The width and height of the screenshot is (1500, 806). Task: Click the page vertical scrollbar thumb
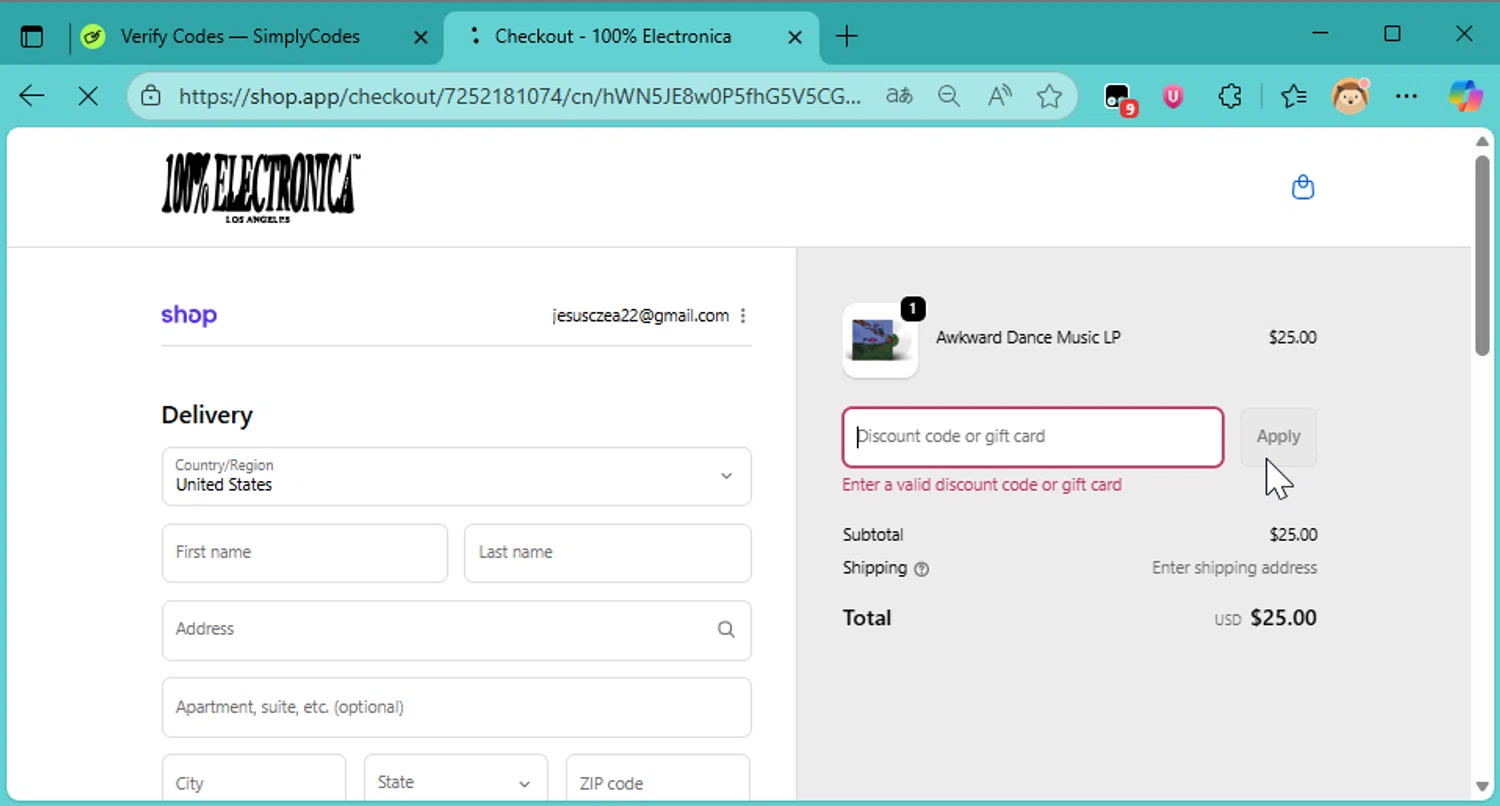pyautogui.click(x=1482, y=255)
